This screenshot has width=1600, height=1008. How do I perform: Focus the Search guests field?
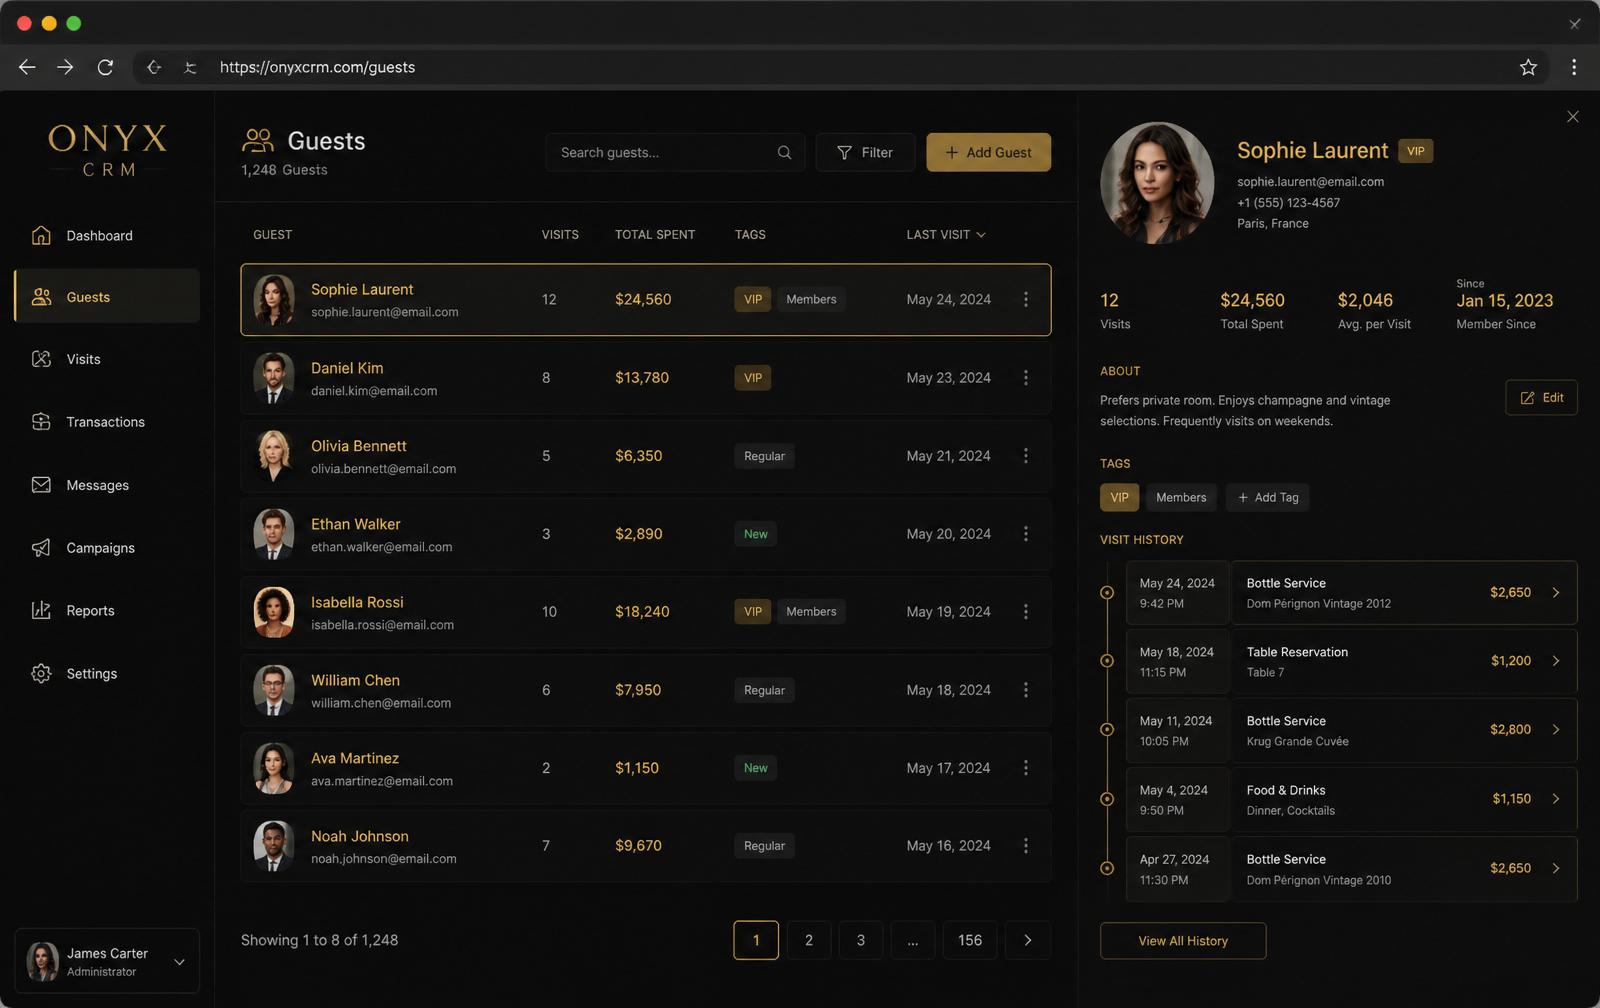click(675, 152)
